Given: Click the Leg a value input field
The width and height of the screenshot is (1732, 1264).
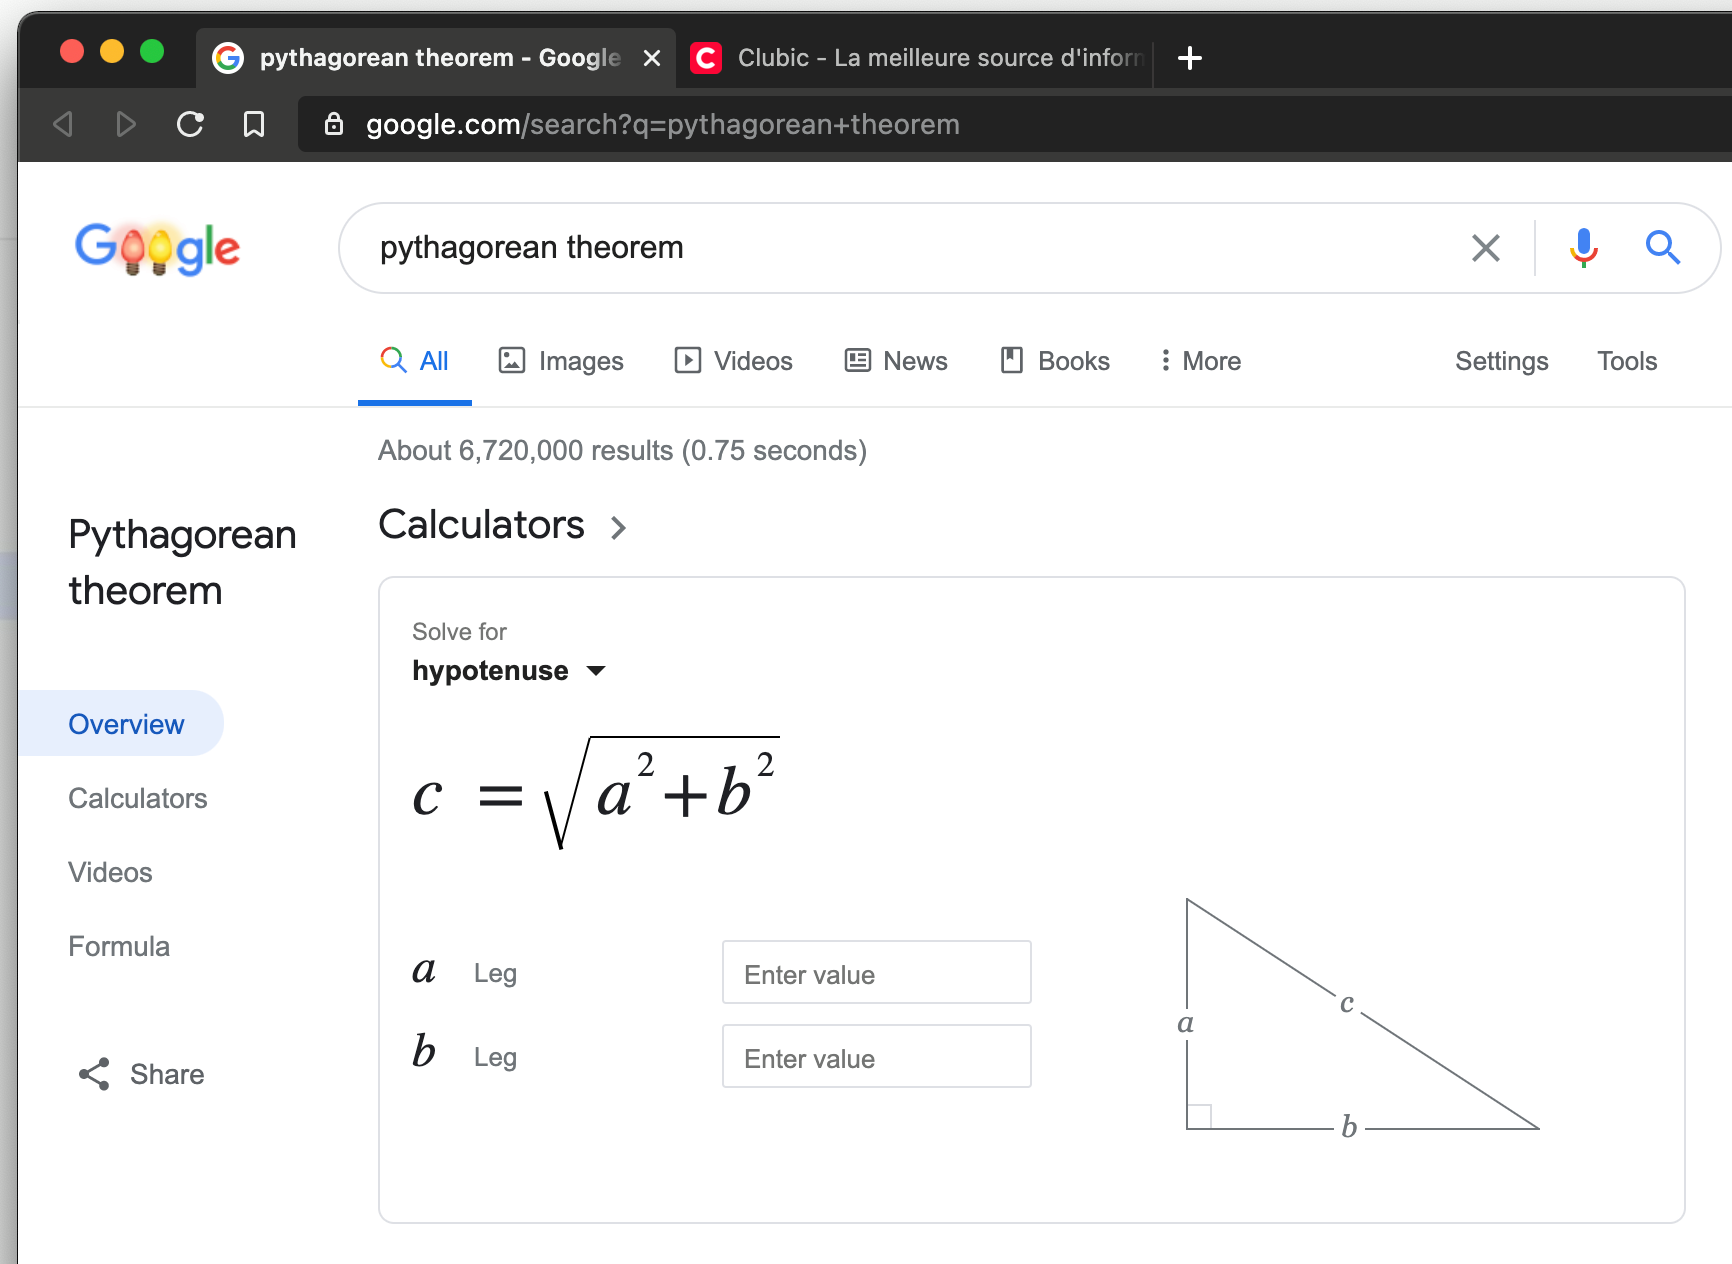Looking at the screenshot, I should click(x=876, y=973).
